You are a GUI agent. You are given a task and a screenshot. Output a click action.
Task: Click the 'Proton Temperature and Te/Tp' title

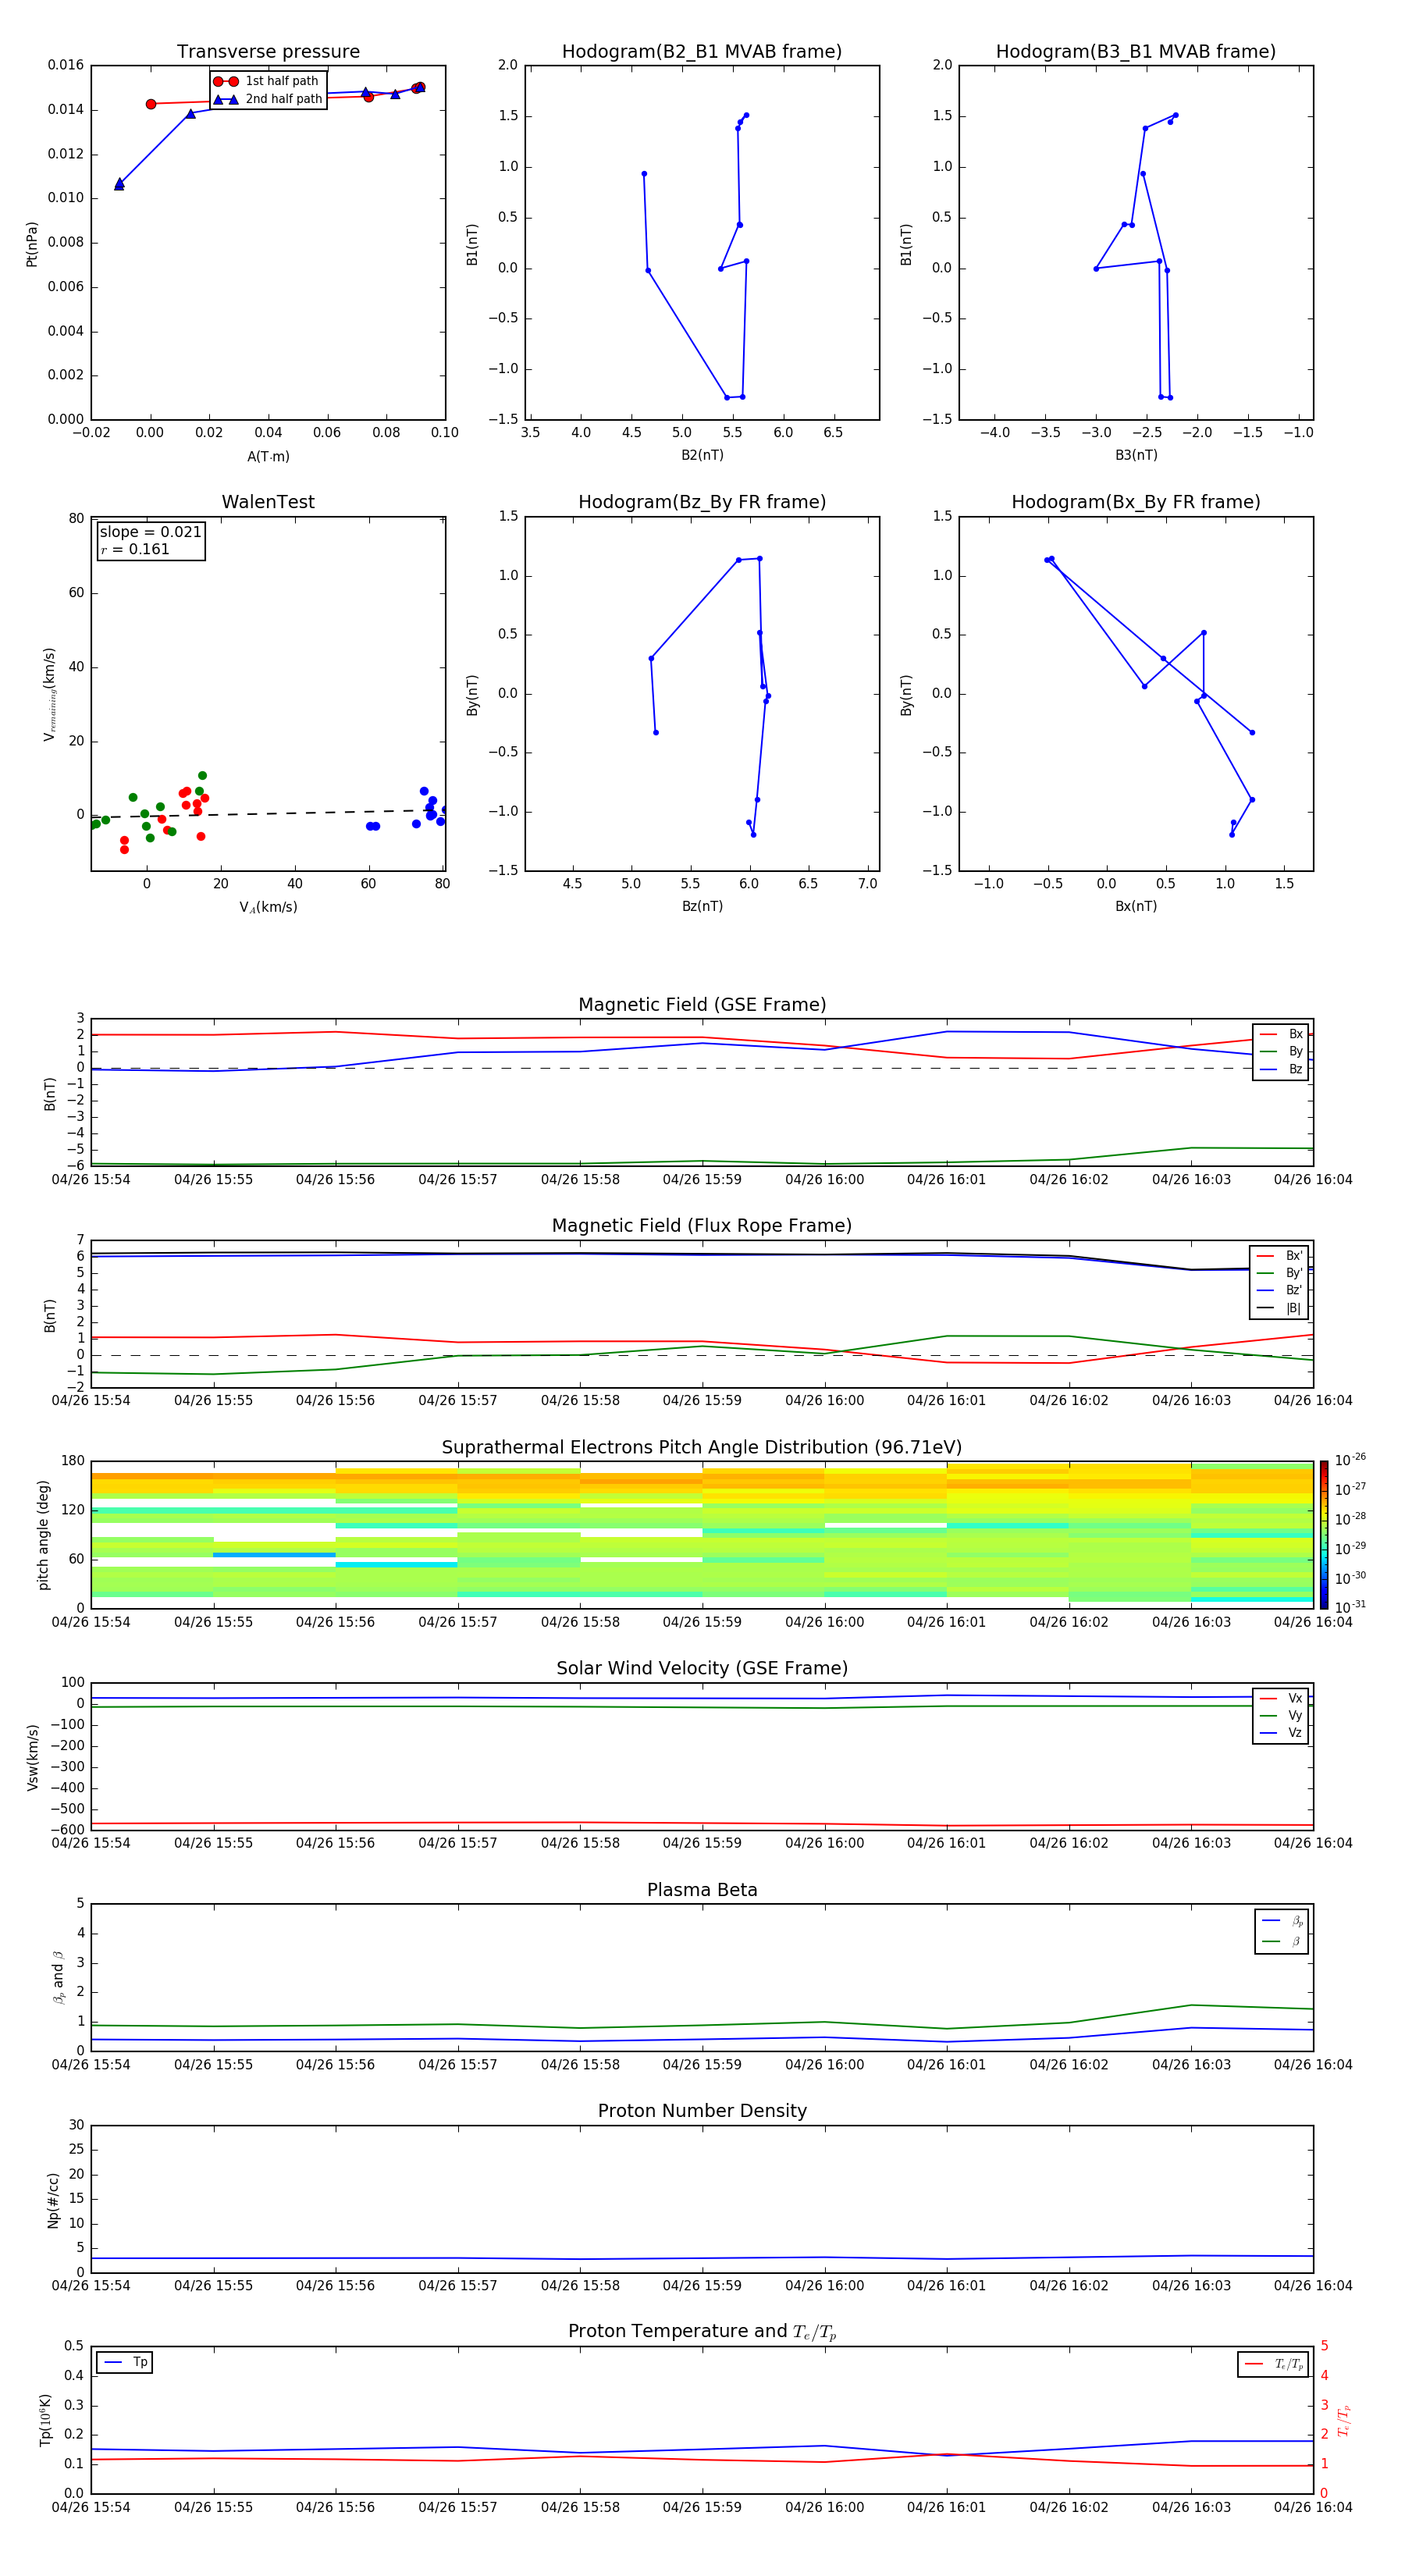click(x=702, y=2332)
